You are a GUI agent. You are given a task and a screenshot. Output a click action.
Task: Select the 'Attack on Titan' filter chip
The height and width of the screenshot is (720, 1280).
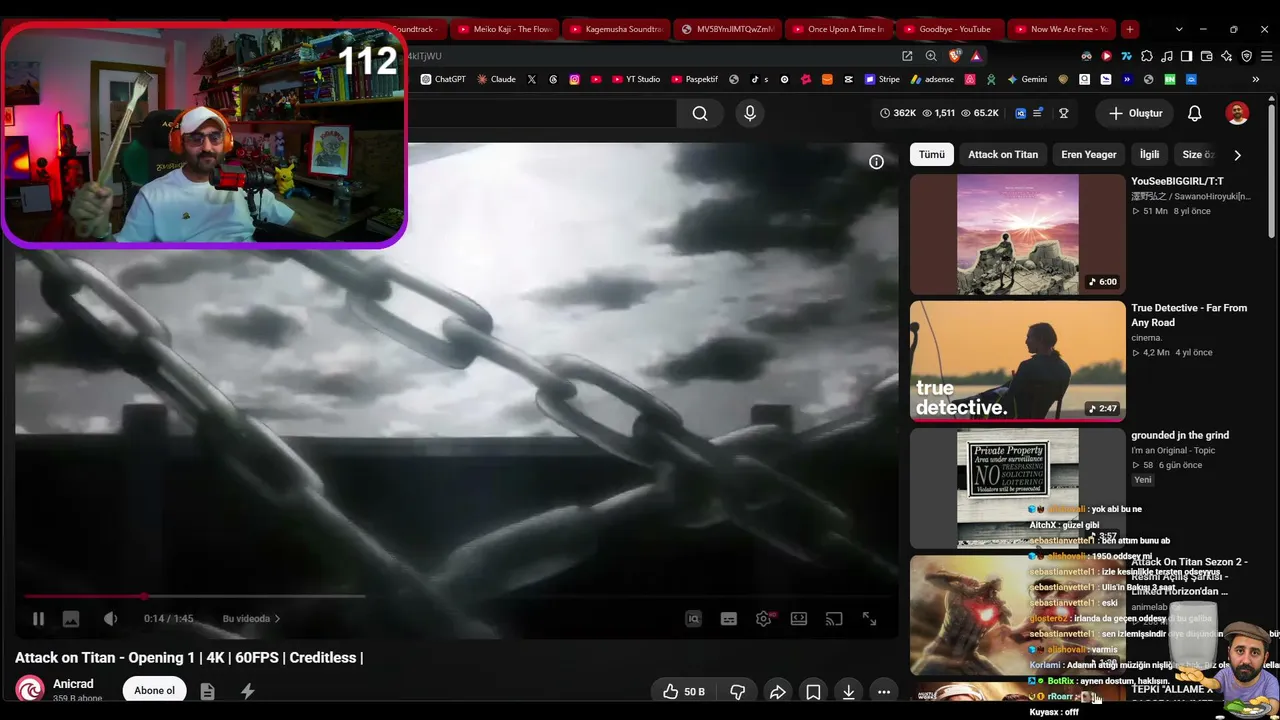[x=1003, y=155]
